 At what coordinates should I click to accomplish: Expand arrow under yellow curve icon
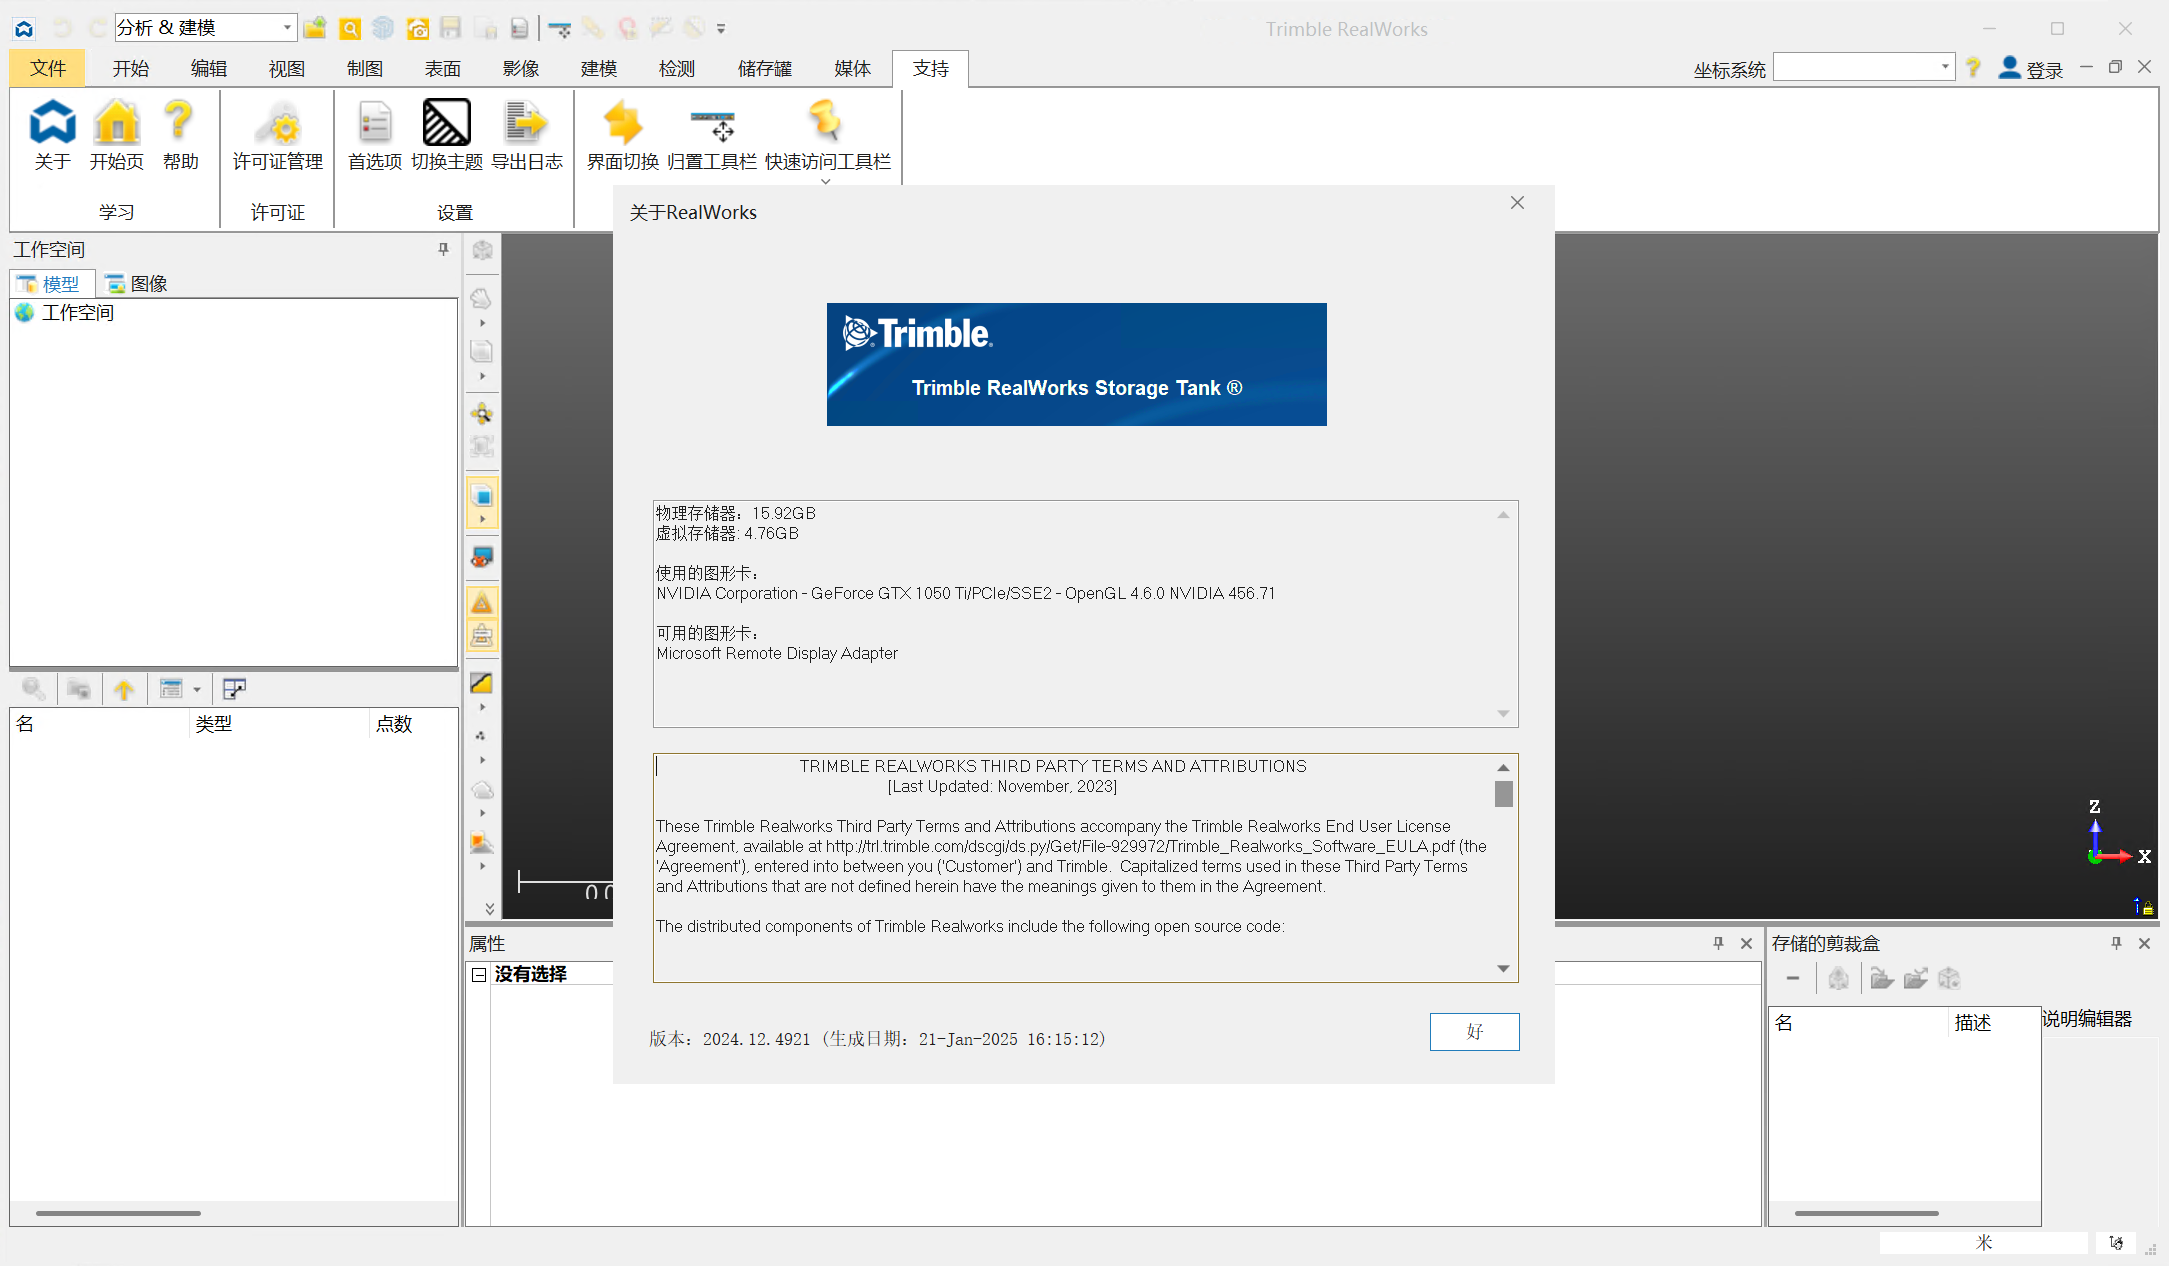482,707
